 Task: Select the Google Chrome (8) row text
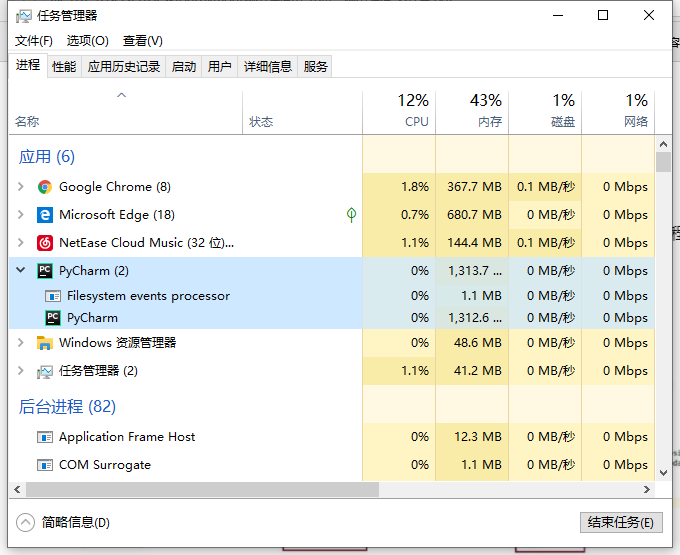coord(115,187)
